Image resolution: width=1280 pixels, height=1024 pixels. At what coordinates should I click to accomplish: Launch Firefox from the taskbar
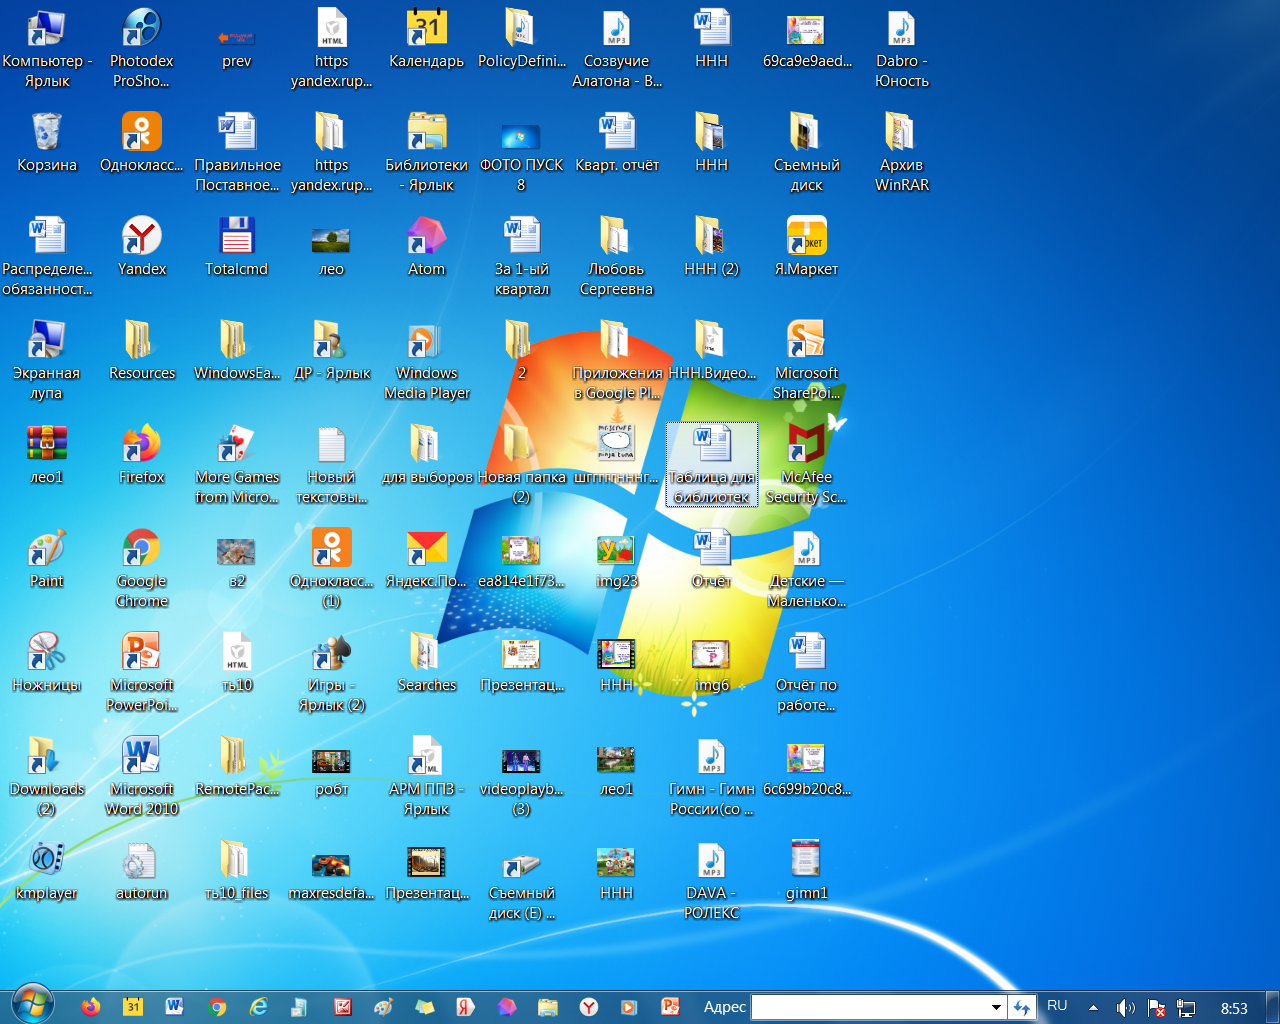91,1007
